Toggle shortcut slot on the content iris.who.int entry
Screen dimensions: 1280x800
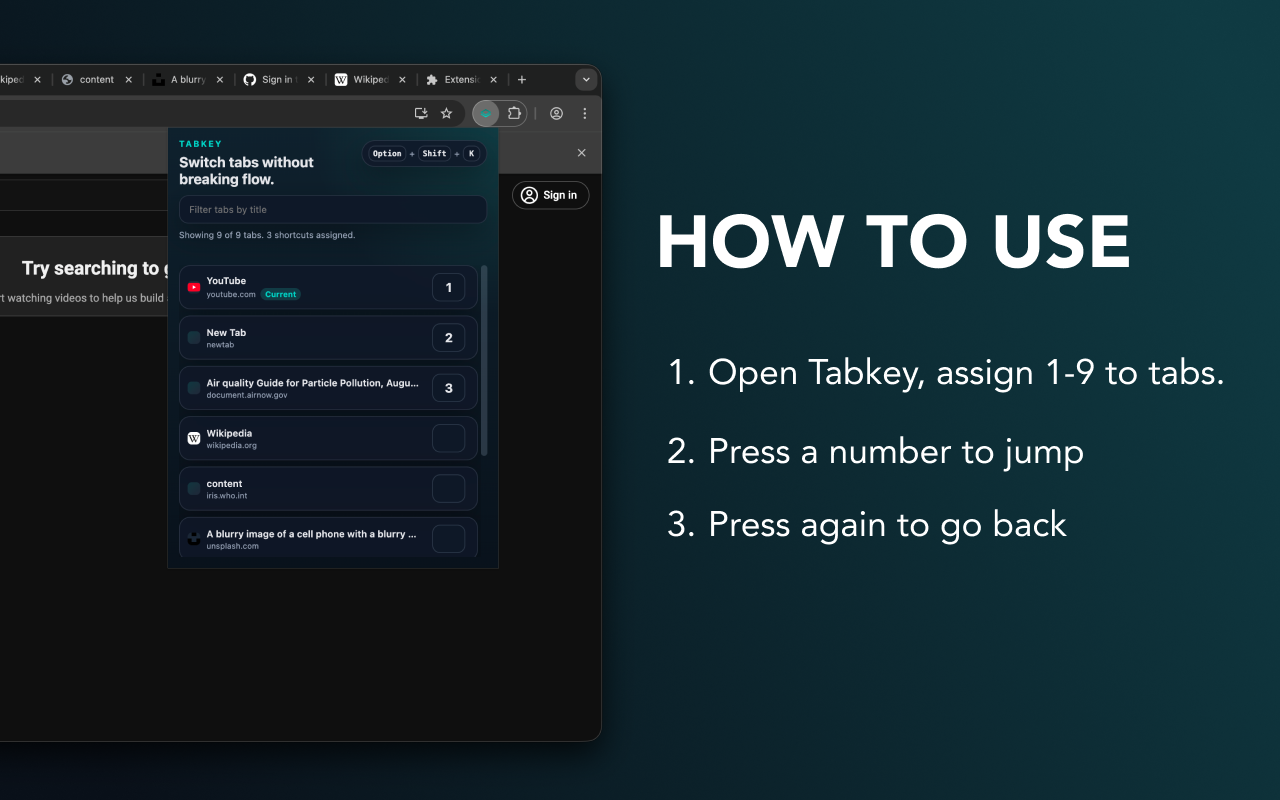pyautogui.click(x=448, y=488)
